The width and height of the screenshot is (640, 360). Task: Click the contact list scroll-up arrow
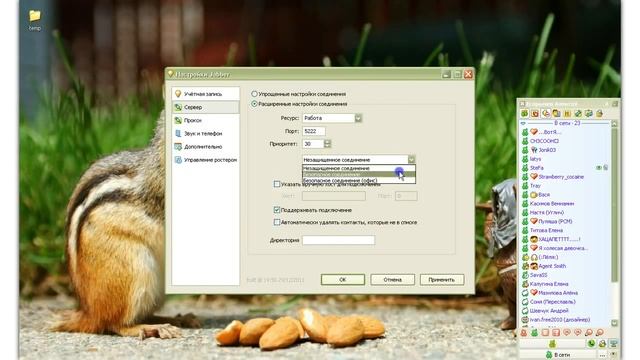coord(615,124)
